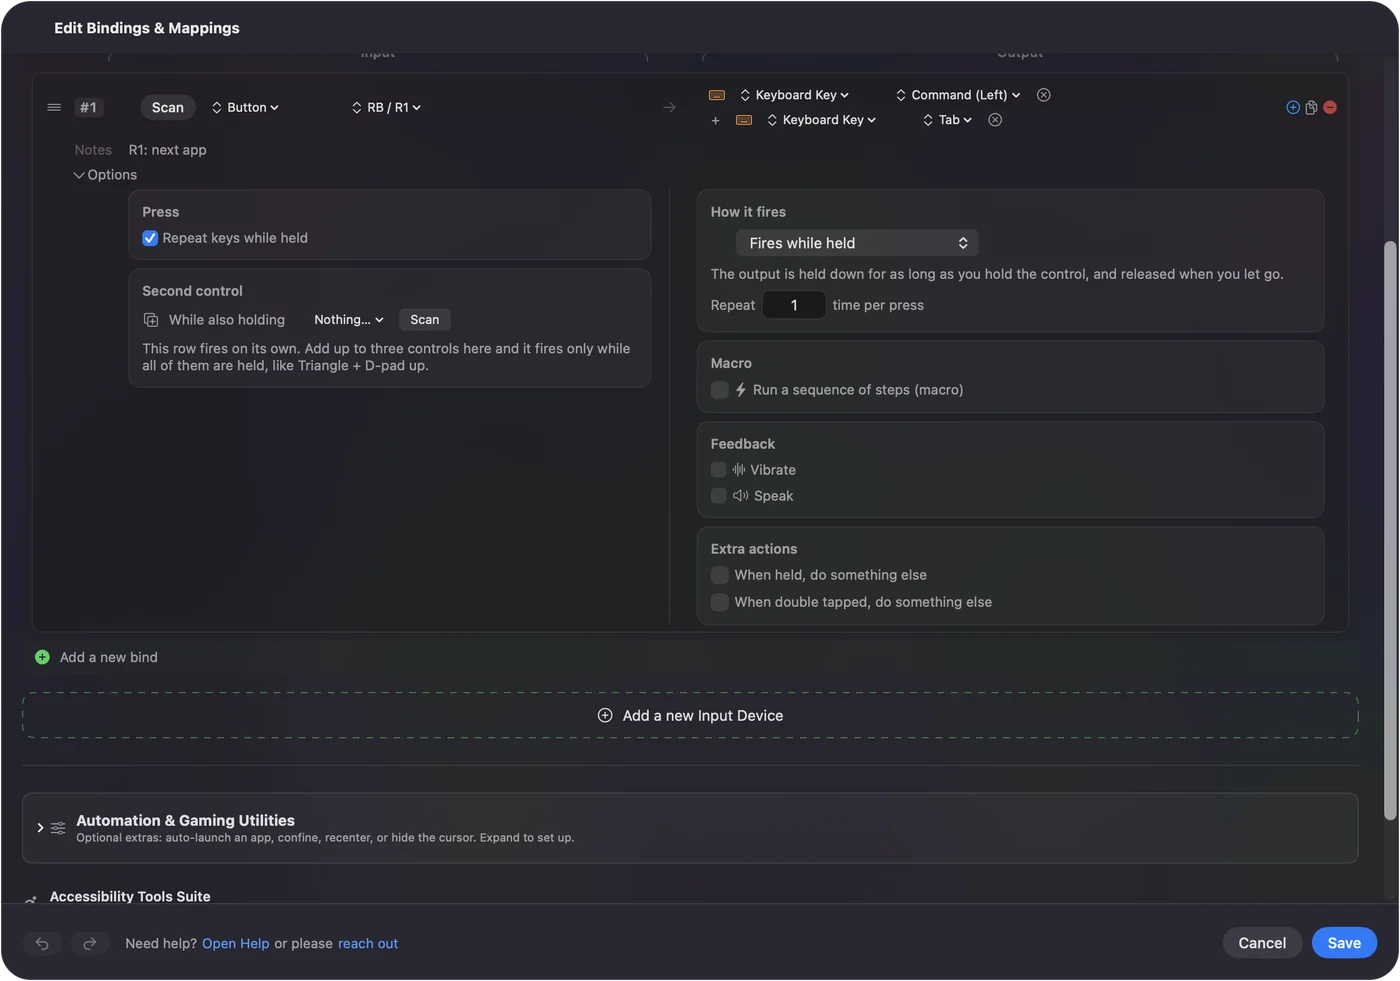Viewport: 1400px width, 981px height.
Task: Open the second Keyboard Key output type dropdown
Action: [x=822, y=120]
